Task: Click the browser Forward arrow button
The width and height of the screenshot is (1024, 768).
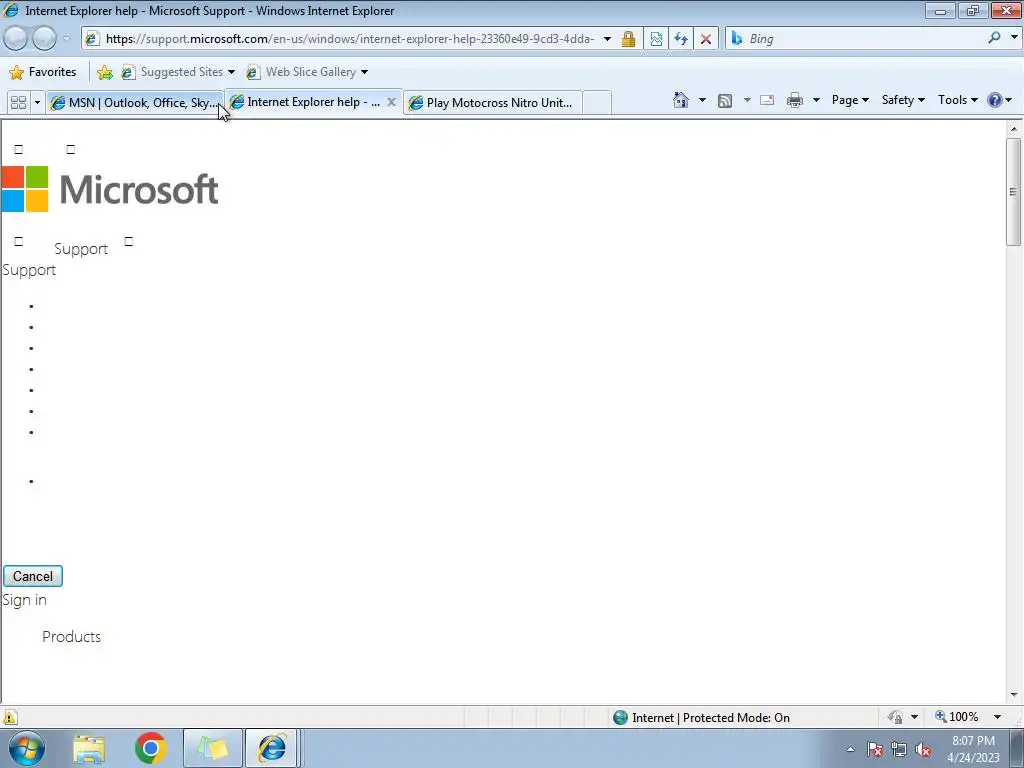Action: (x=44, y=39)
